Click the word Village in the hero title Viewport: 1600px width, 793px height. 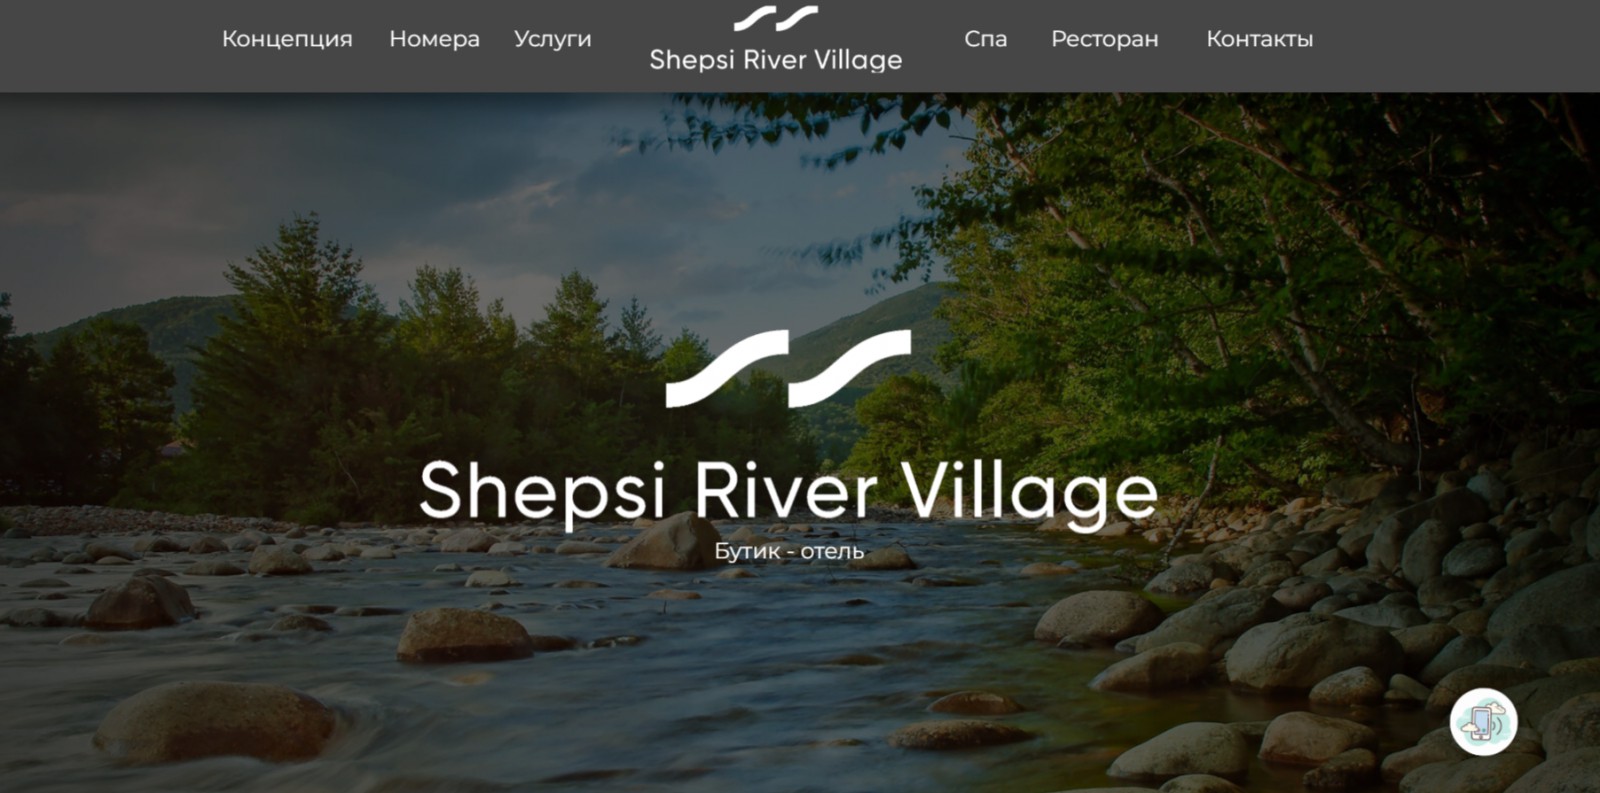1029,492
